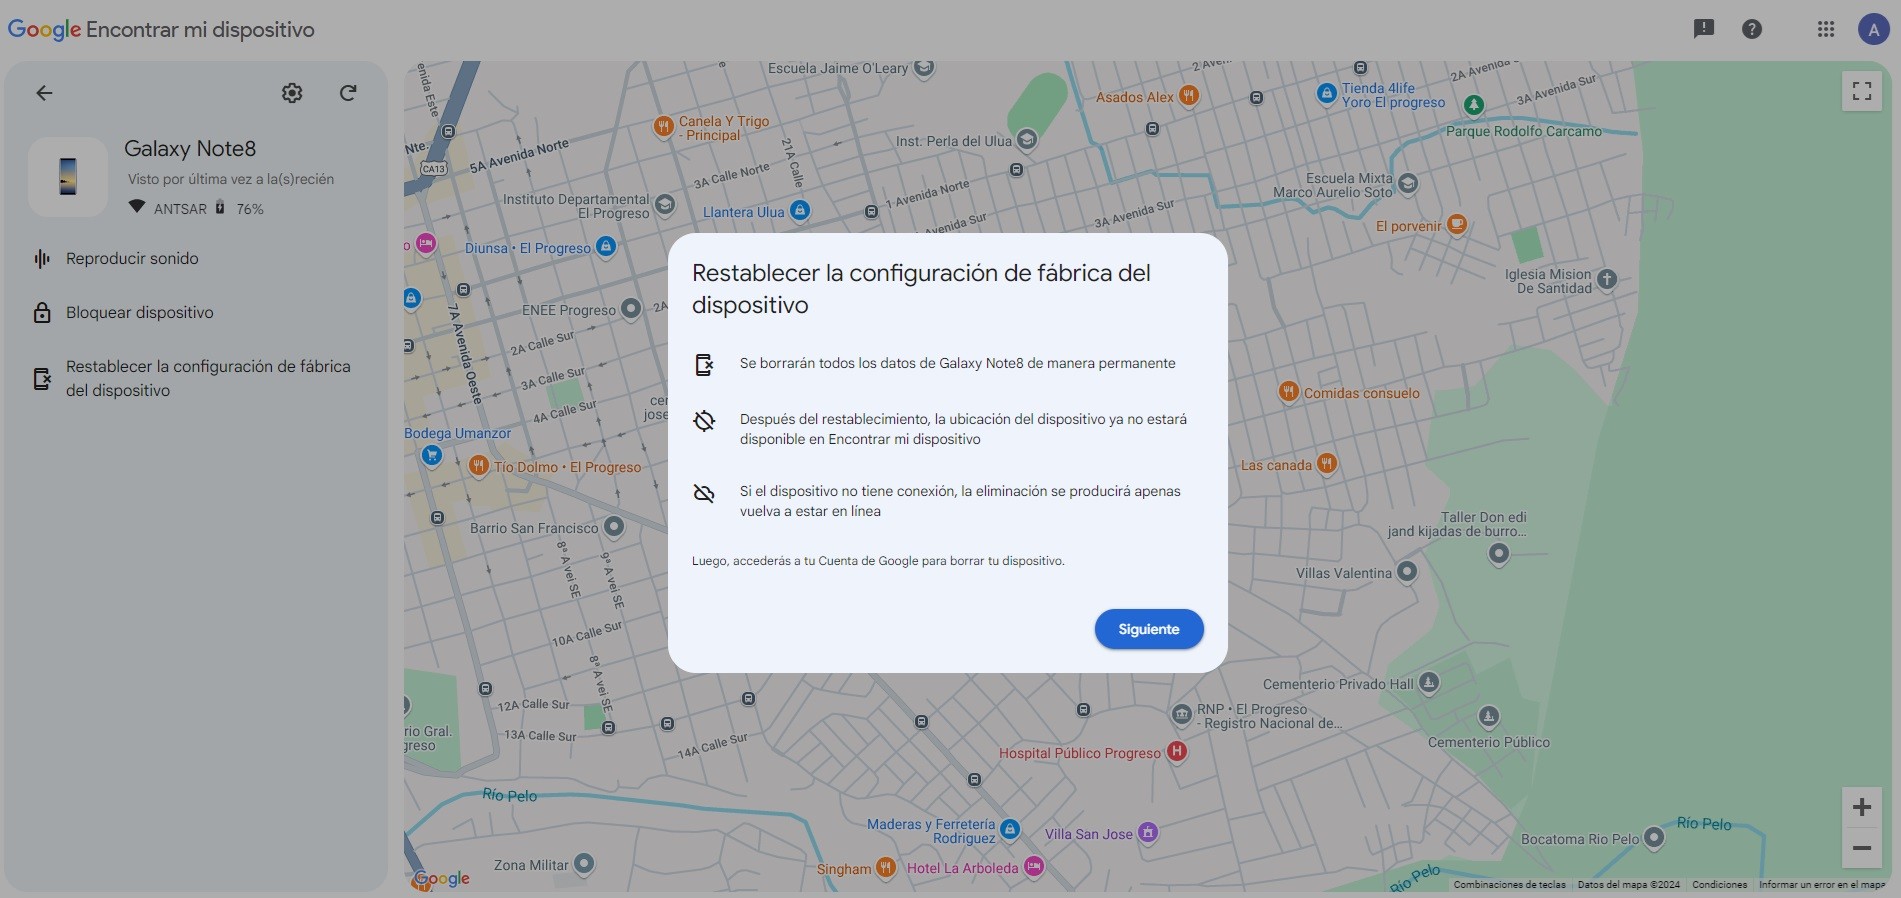Click Cementerio Público map marker
The height and width of the screenshot is (898, 1901).
(1489, 717)
